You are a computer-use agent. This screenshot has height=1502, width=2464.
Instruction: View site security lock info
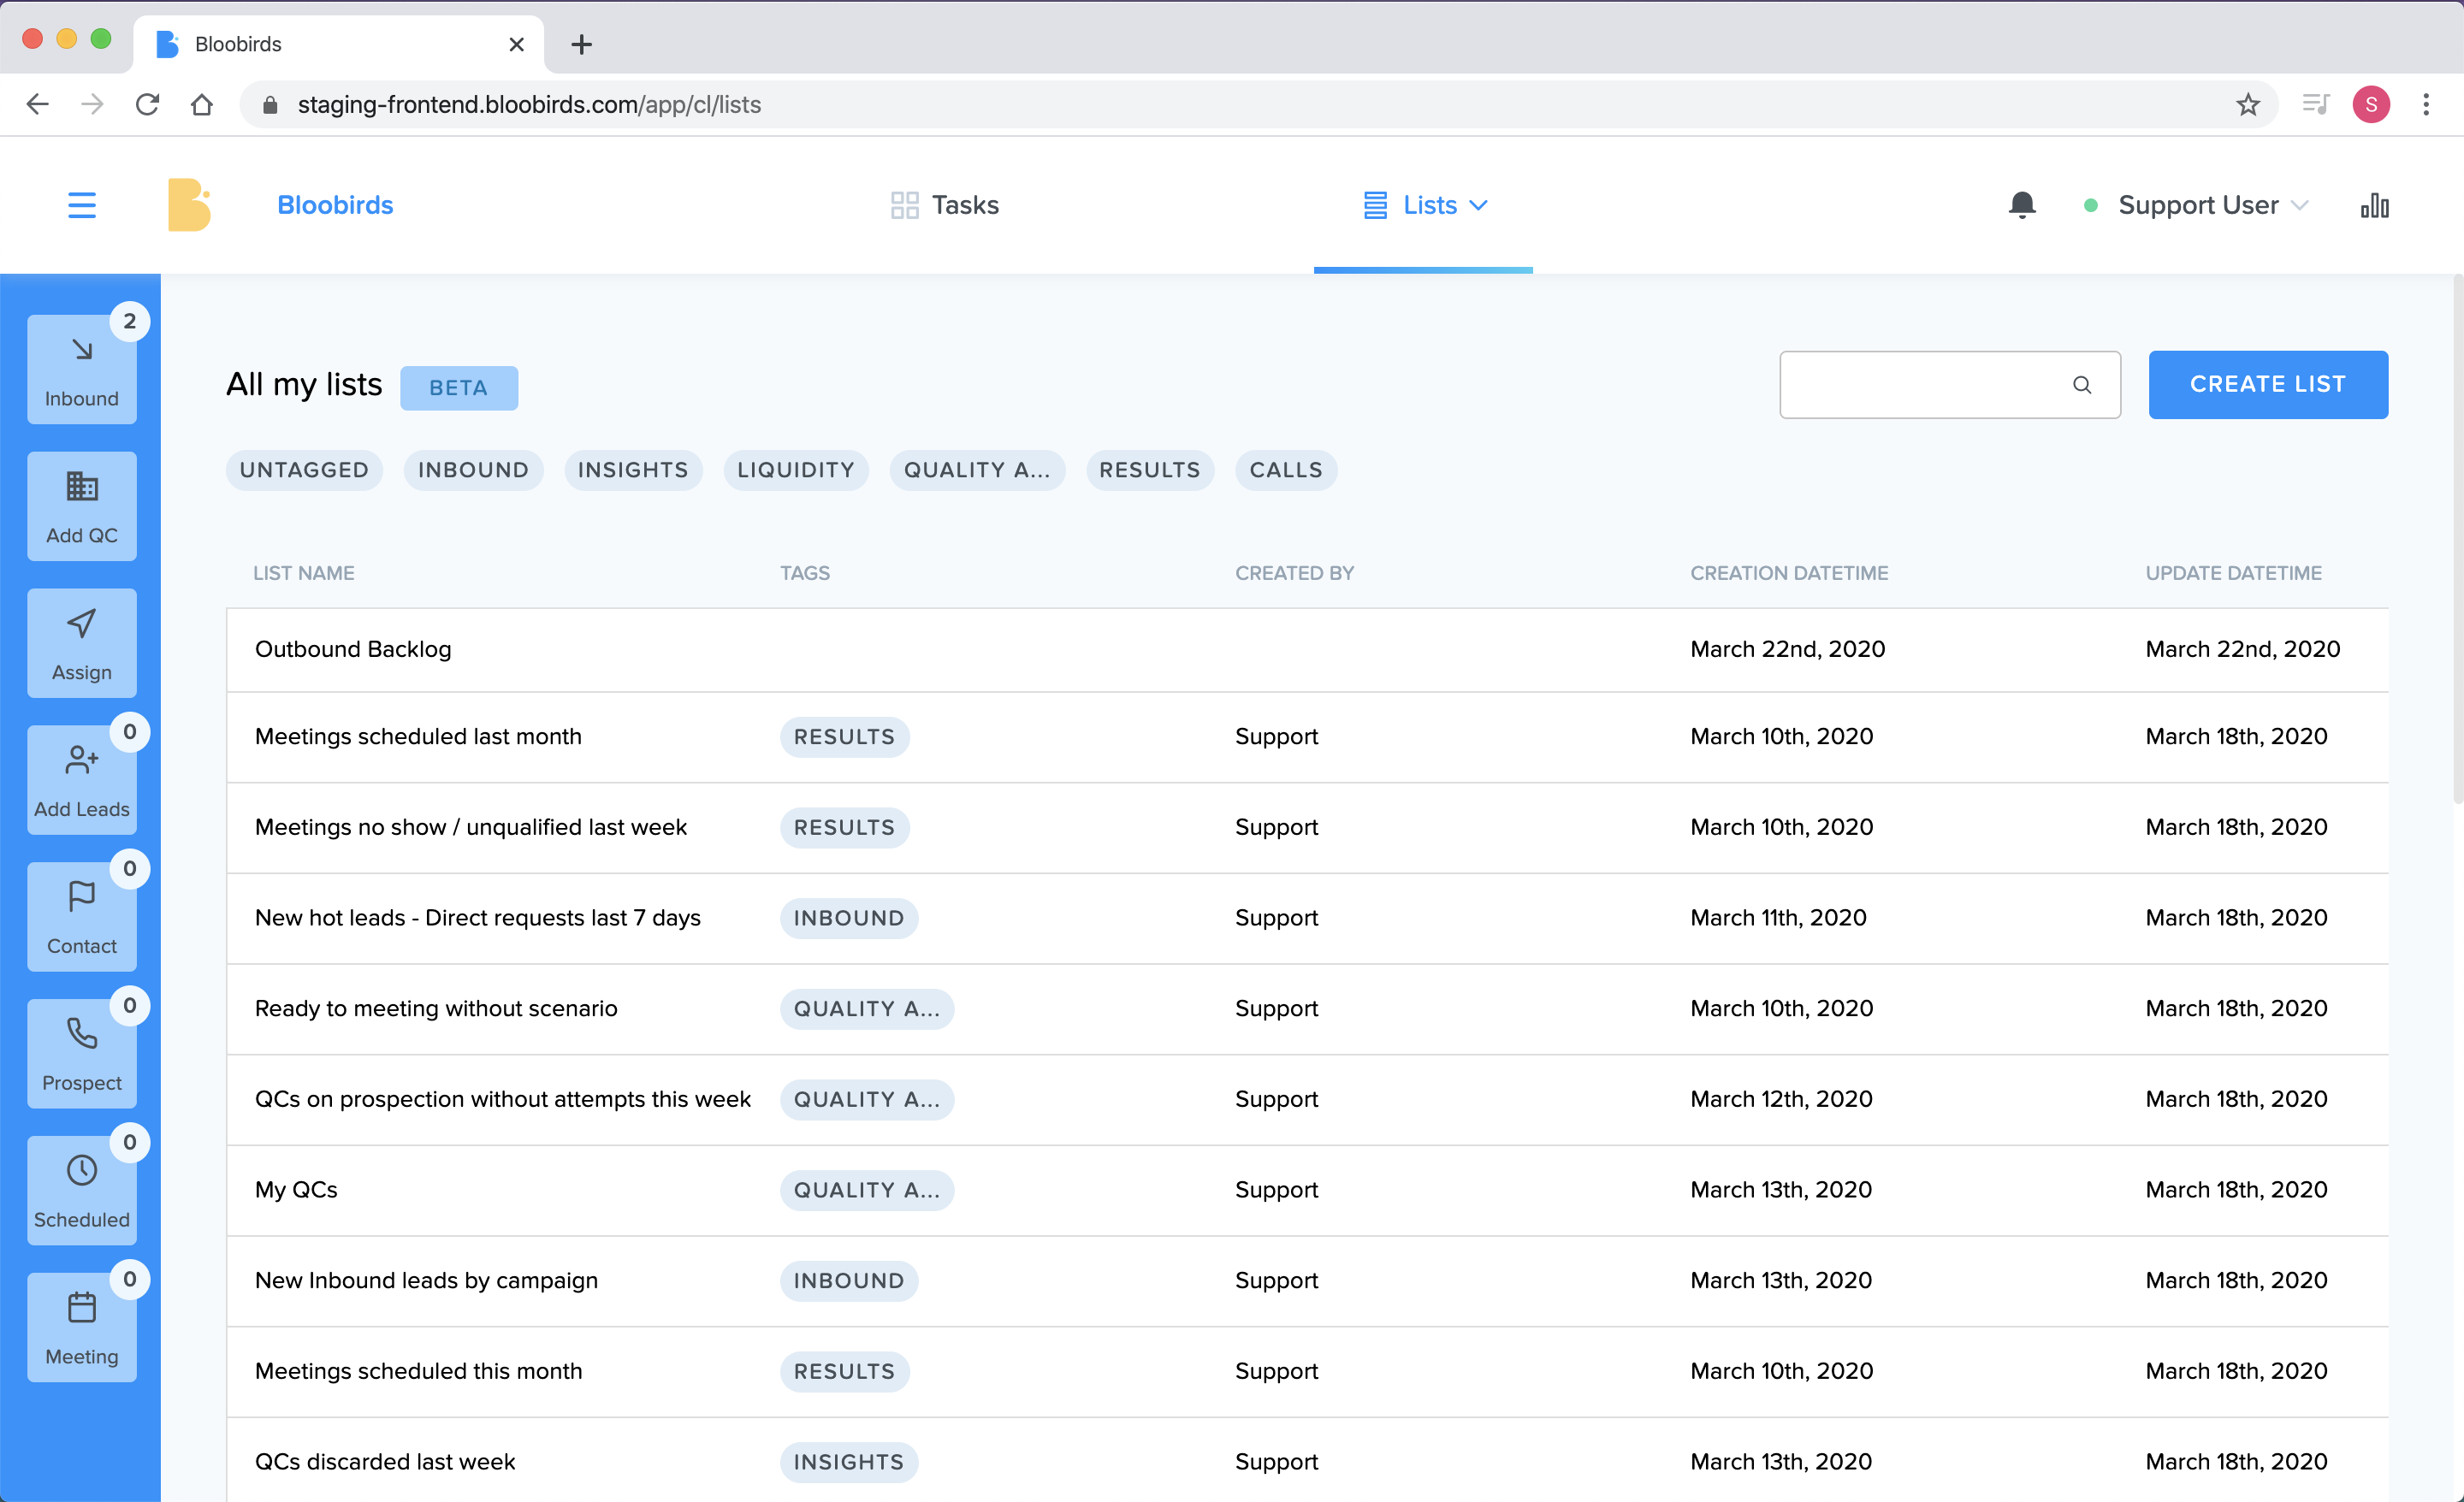(270, 104)
